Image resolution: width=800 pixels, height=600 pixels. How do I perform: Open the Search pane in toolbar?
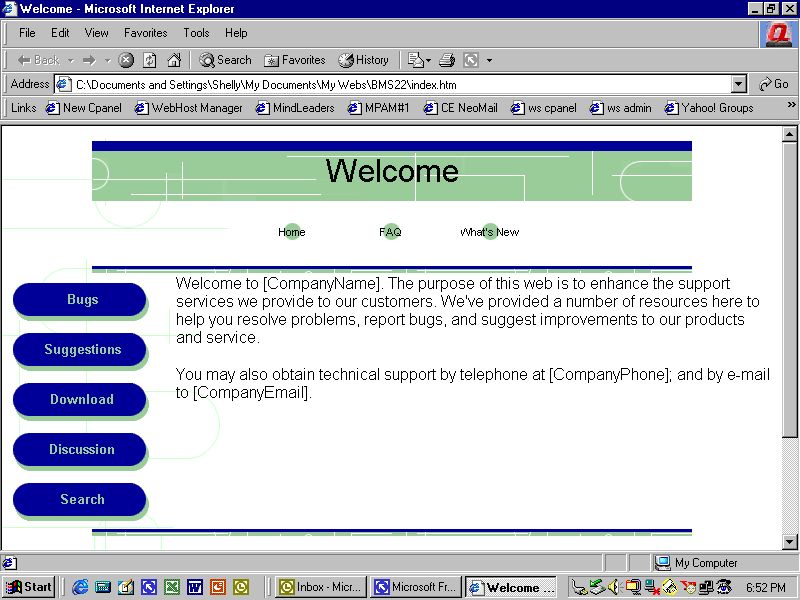[x=225, y=60]
